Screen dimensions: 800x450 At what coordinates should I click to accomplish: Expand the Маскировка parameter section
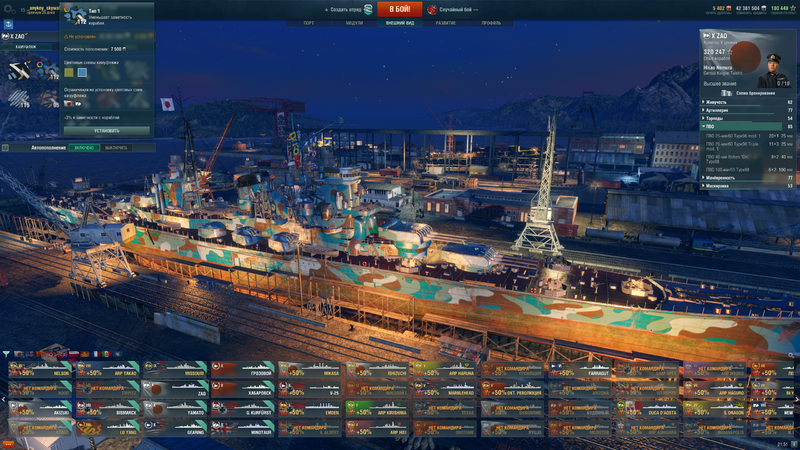(x=747, y=186)
